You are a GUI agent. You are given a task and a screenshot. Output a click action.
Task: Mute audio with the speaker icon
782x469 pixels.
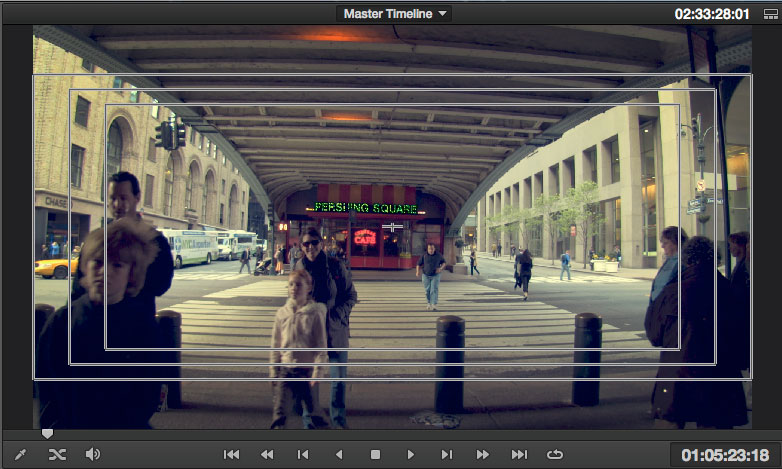(93, 454)
